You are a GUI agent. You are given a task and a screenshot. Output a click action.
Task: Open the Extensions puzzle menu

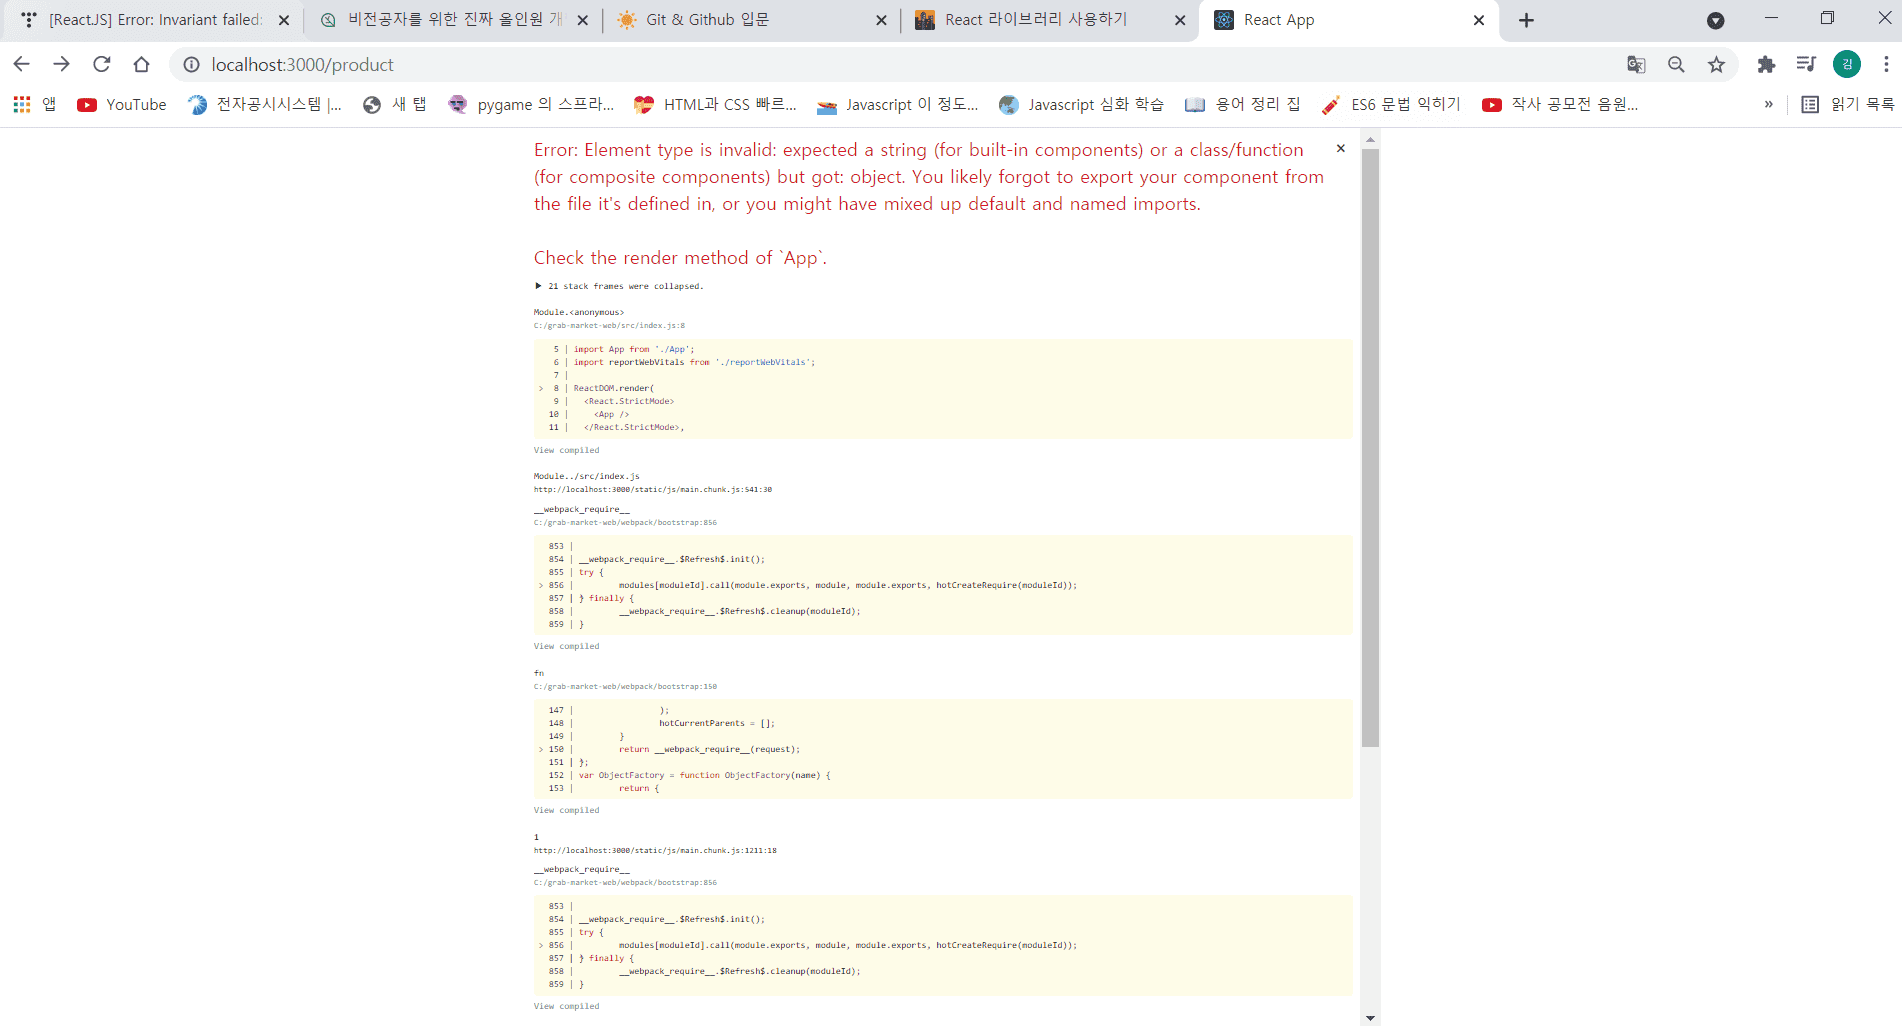[1766, 65]
